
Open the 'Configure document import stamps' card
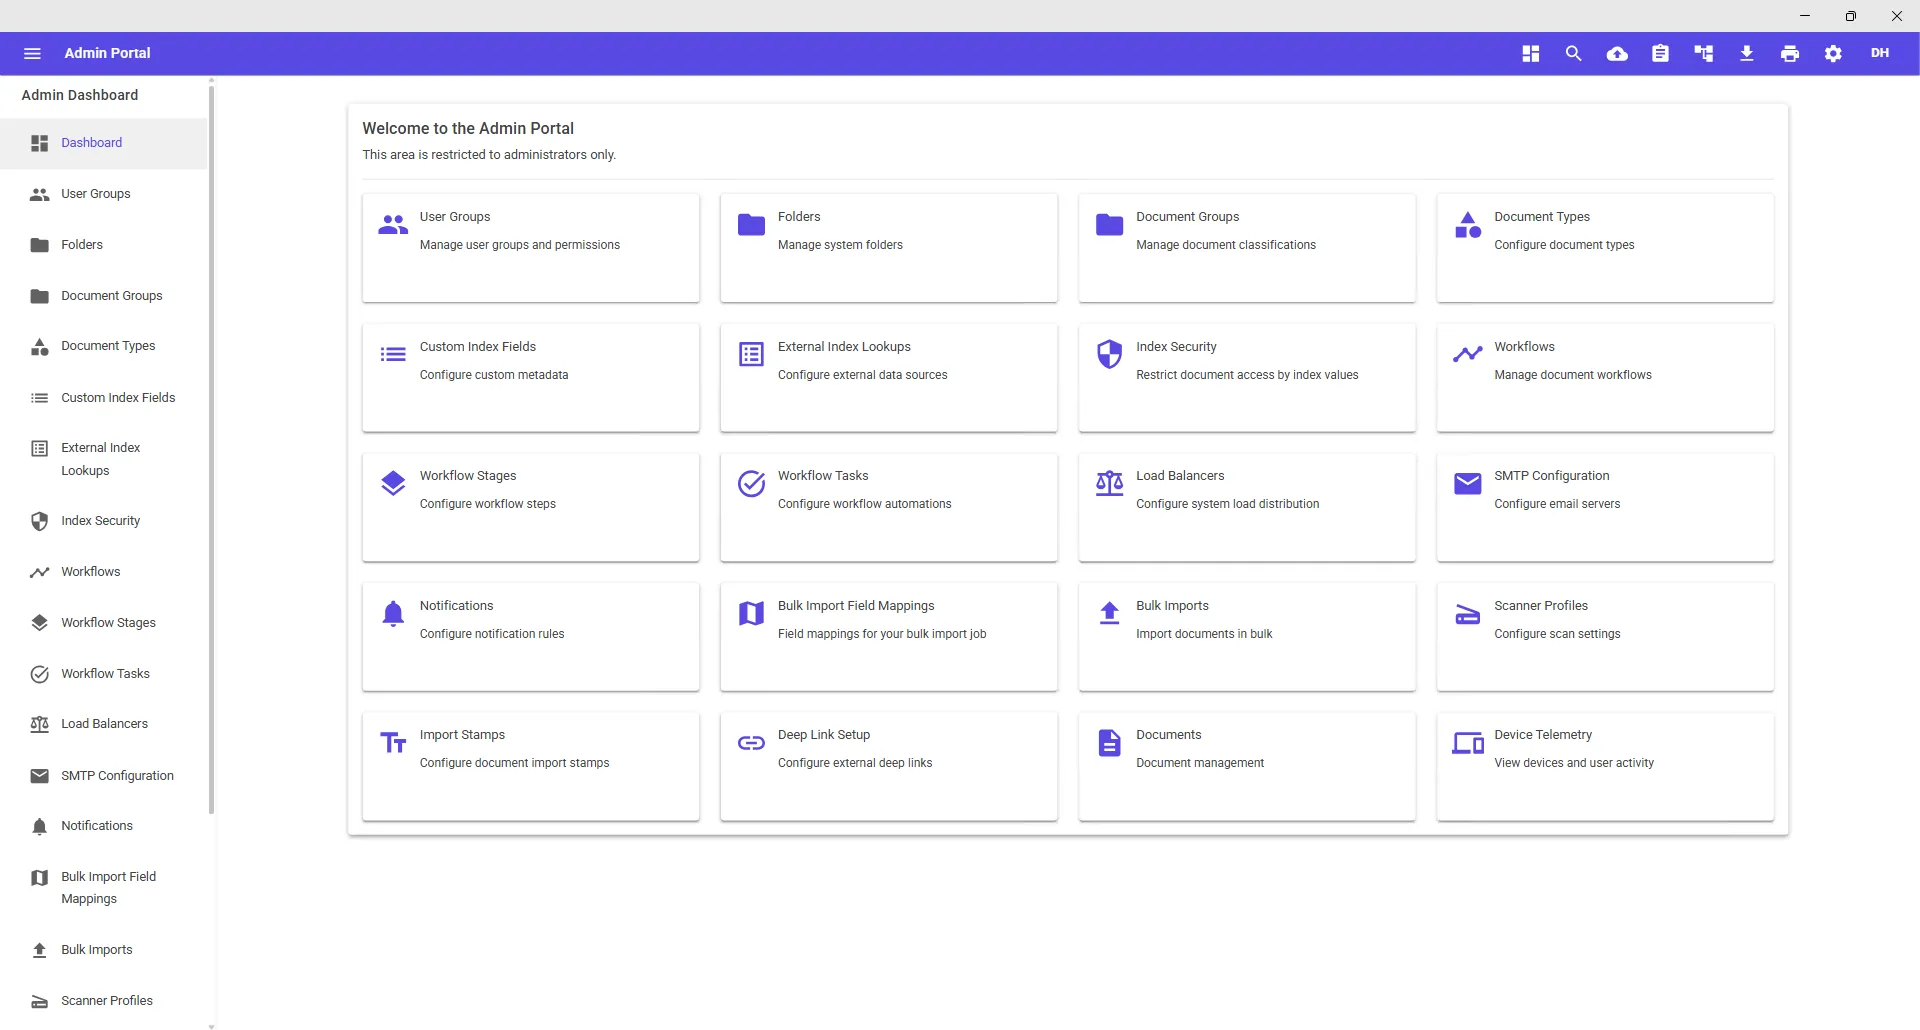click(531, 766)
